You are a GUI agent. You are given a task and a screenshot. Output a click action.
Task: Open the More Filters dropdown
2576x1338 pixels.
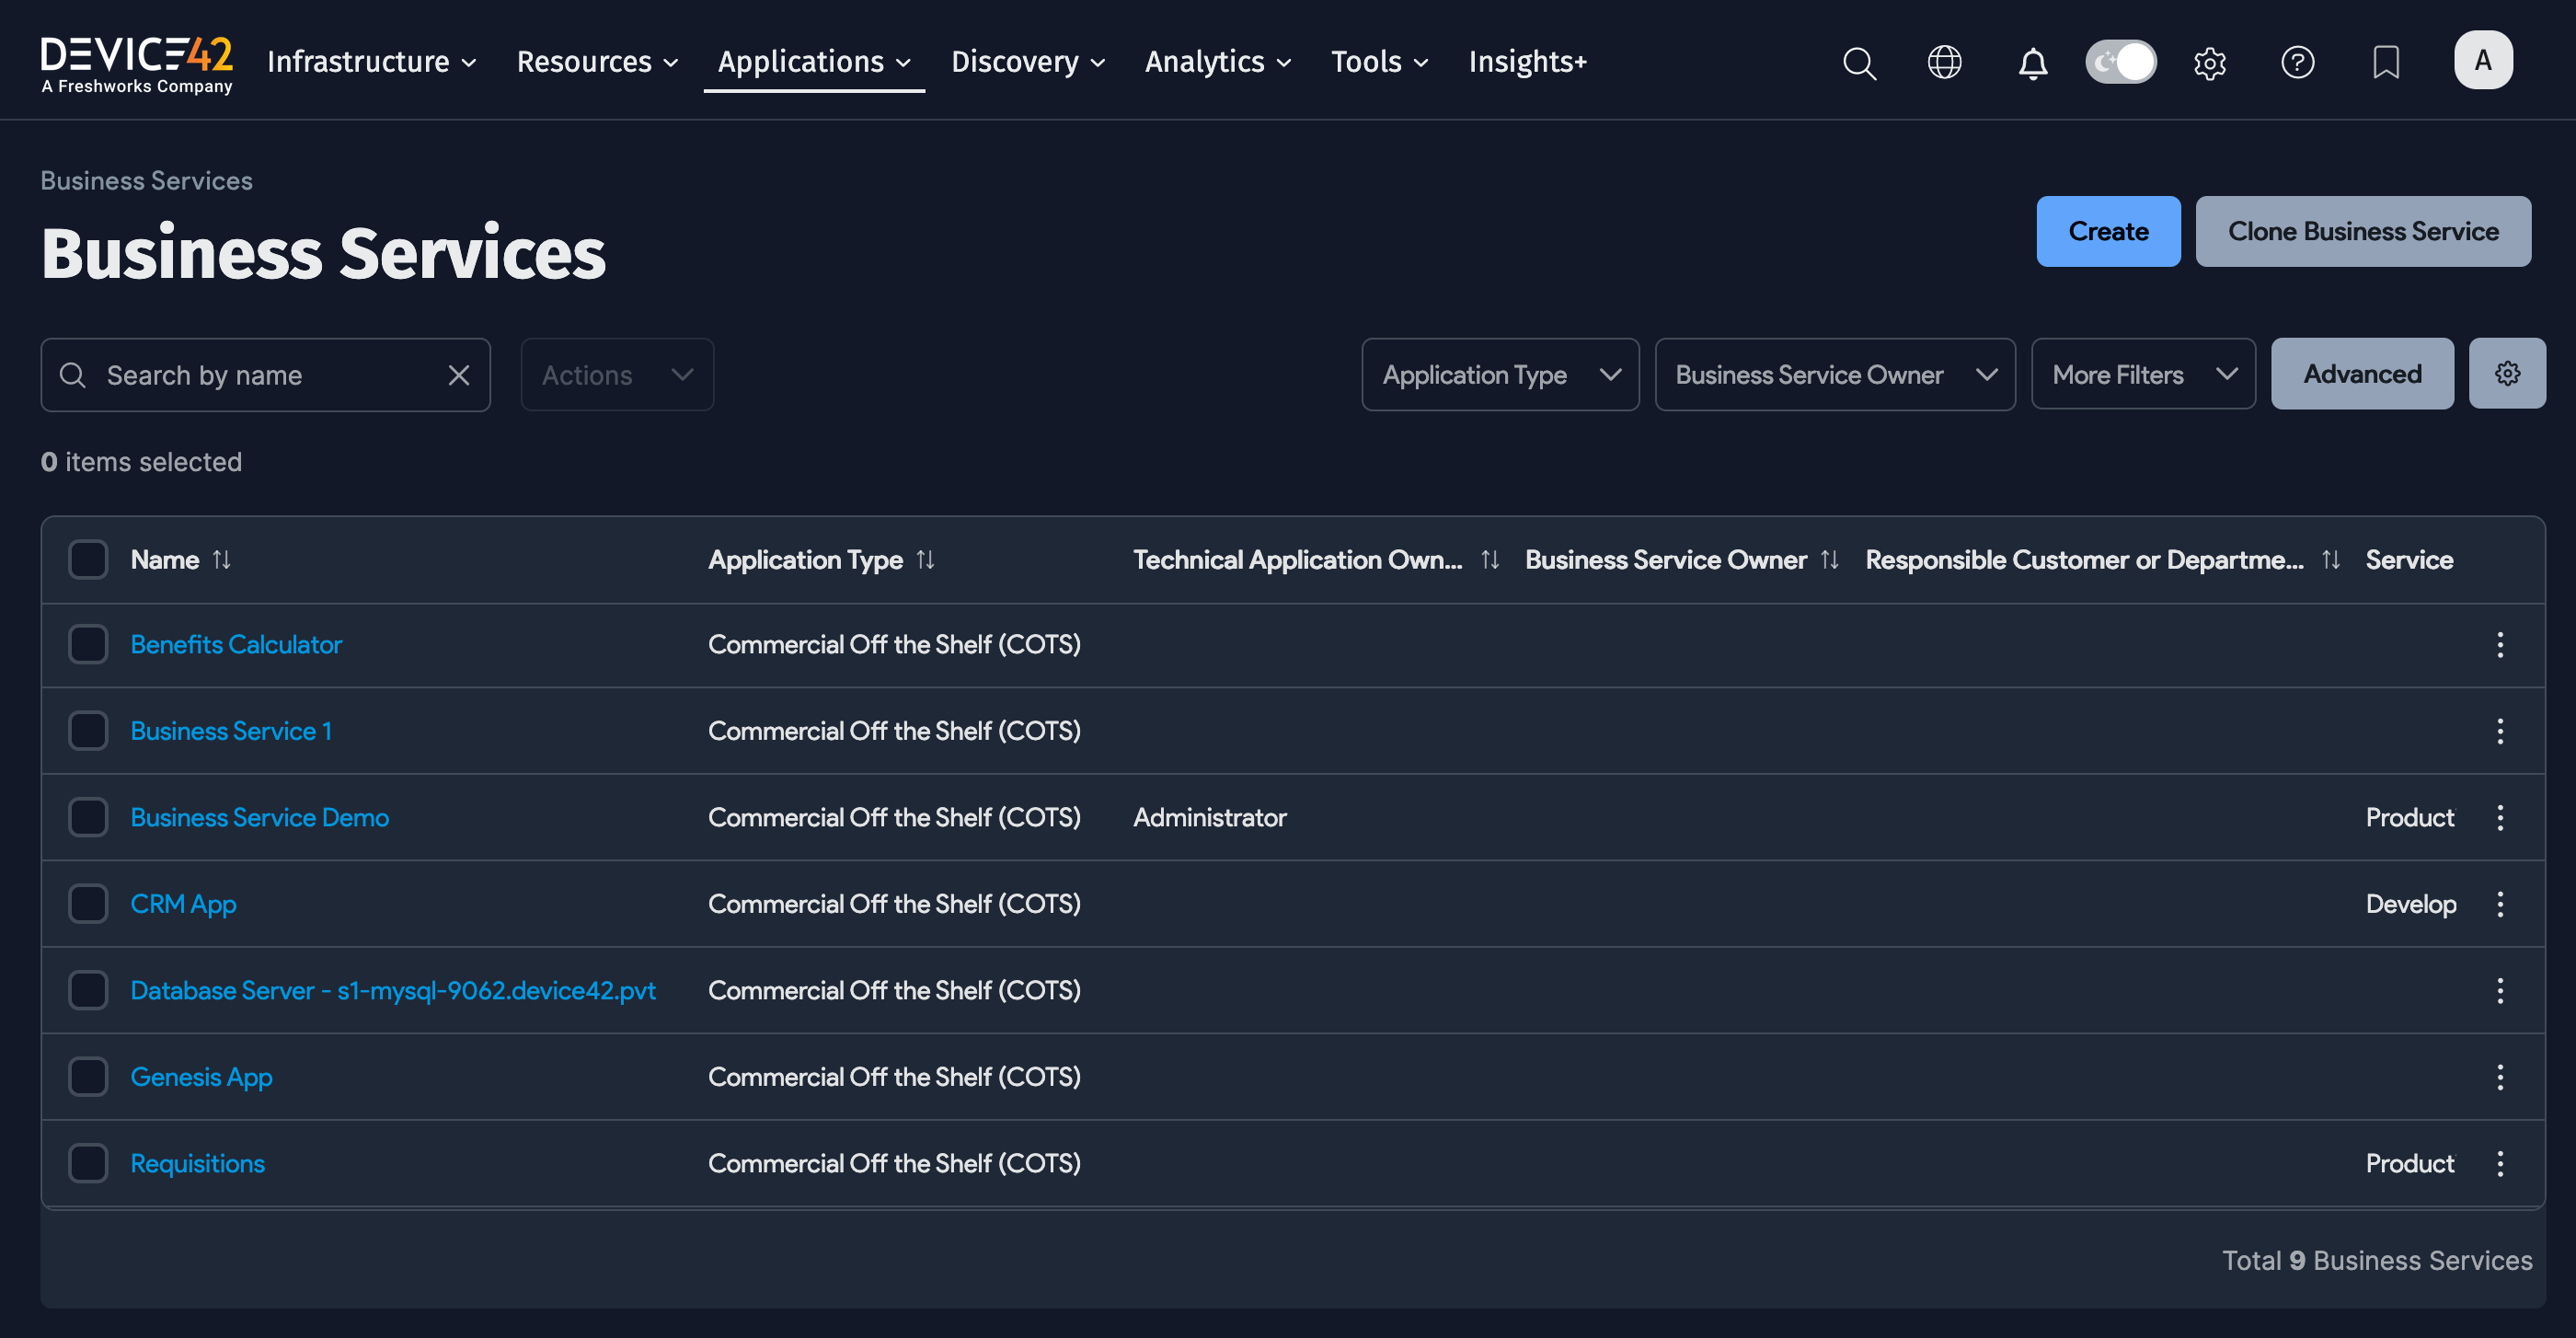tap(2143, 374)
